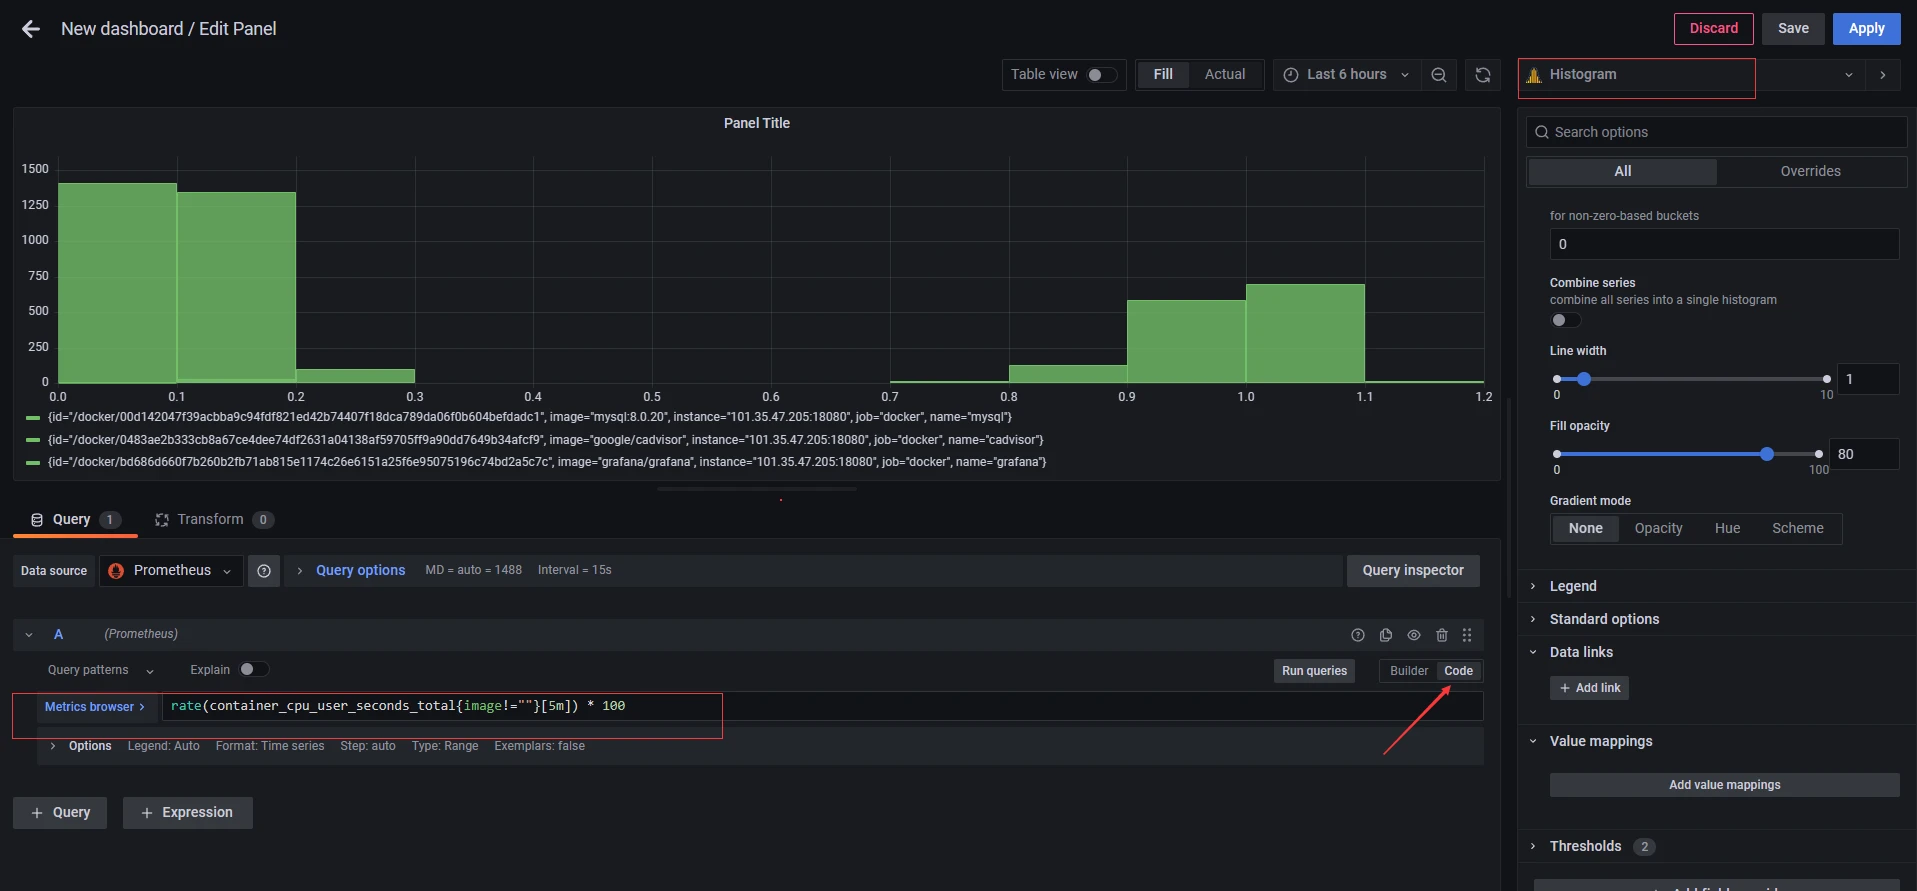Click the Fill opacity value field
Viewport: 1917px width, 891px height.
point(1864,454)
